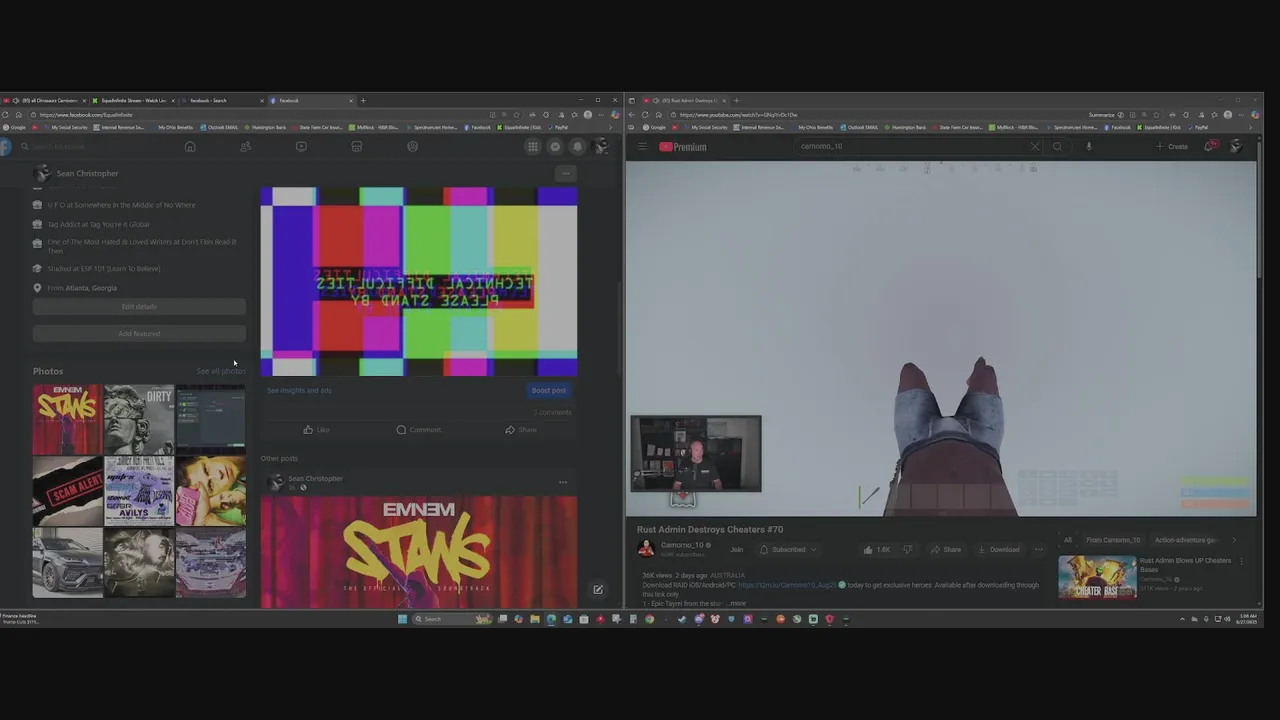The height and width of the screenshot is (720, 1280).
Task: Open Facebook notifications bell
Action: pyautogui.click(x=577, y=147)
